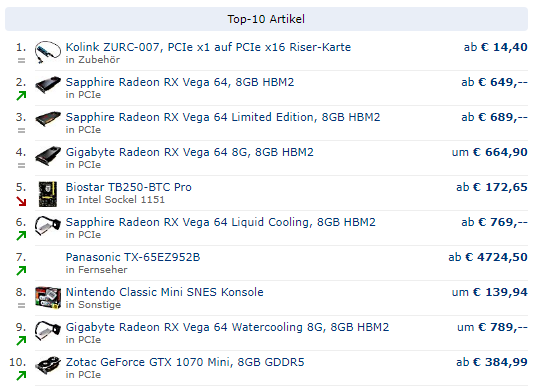Click price um € 139,94 for Nintendo SNES

point(489,292)
